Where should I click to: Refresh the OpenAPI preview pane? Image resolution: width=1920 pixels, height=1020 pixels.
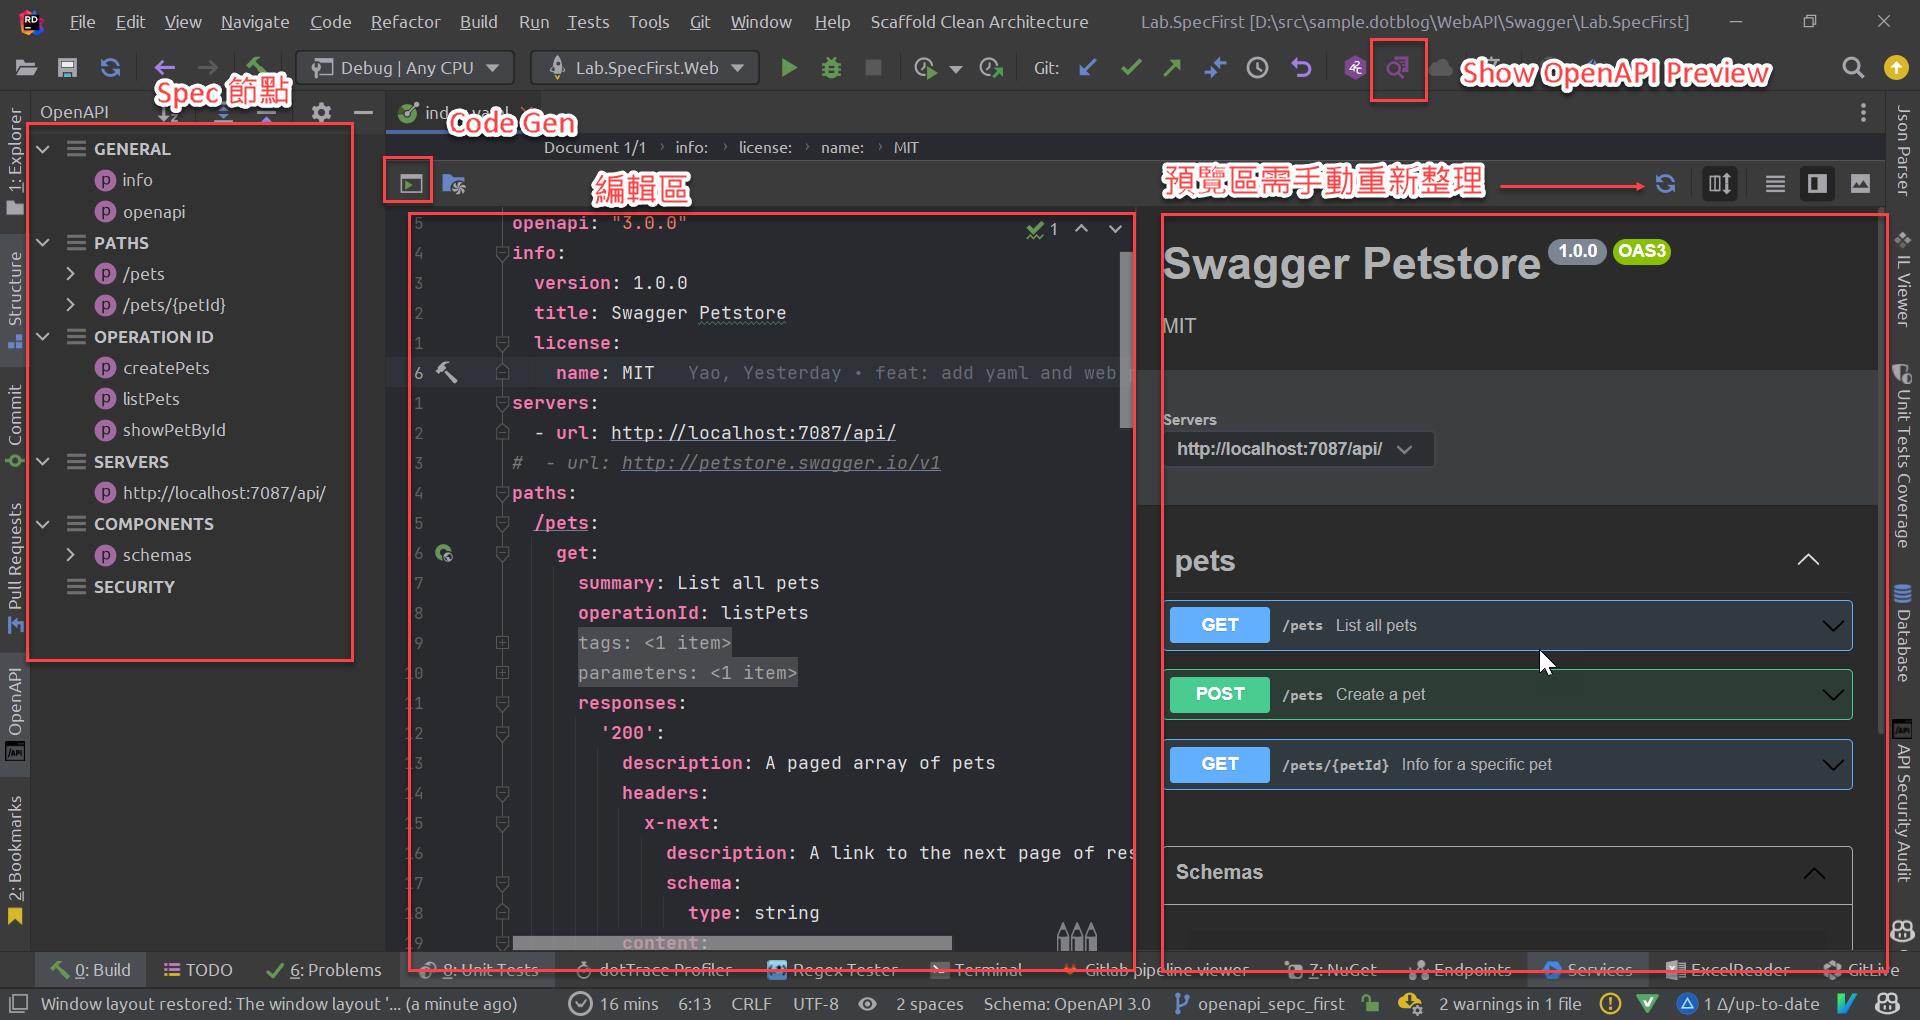[1665, 183]
